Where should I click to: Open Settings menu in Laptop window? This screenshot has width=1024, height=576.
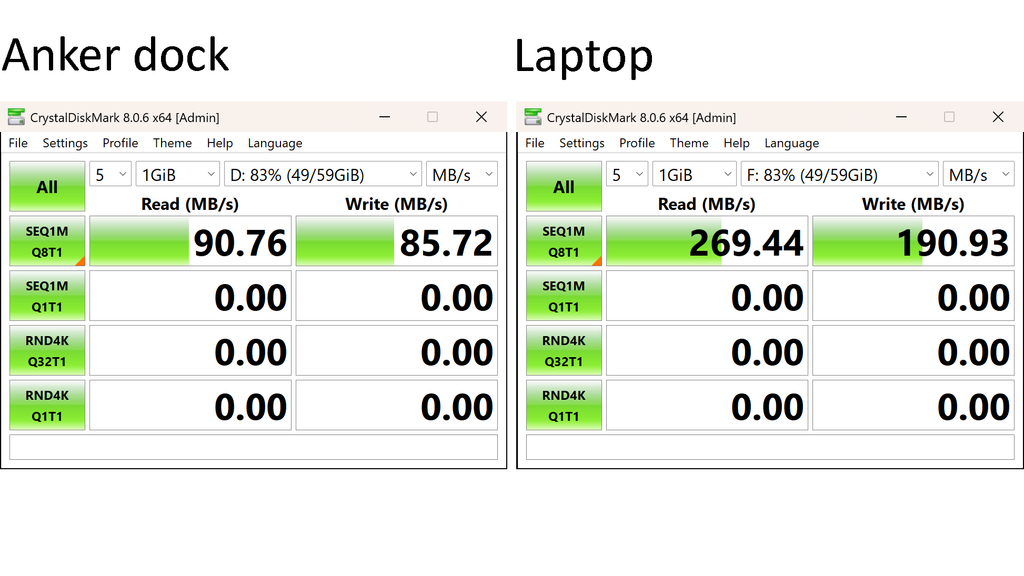tap(582, 143)
